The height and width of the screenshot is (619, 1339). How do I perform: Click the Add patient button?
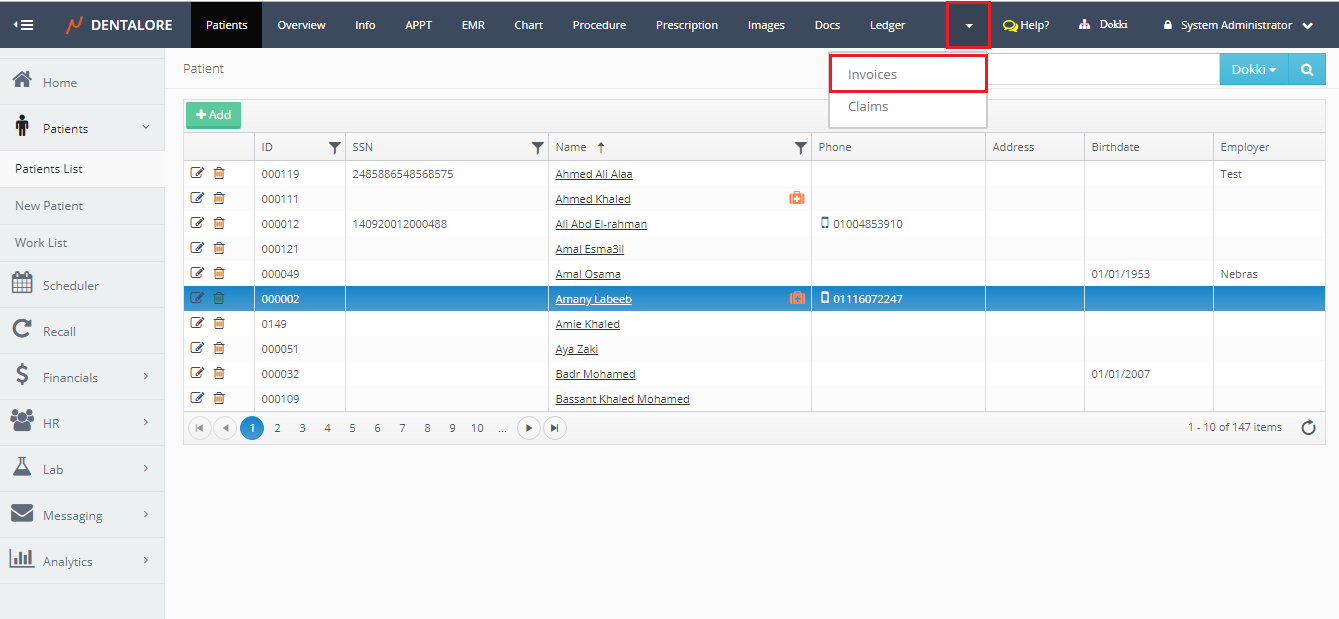[213, 115]
